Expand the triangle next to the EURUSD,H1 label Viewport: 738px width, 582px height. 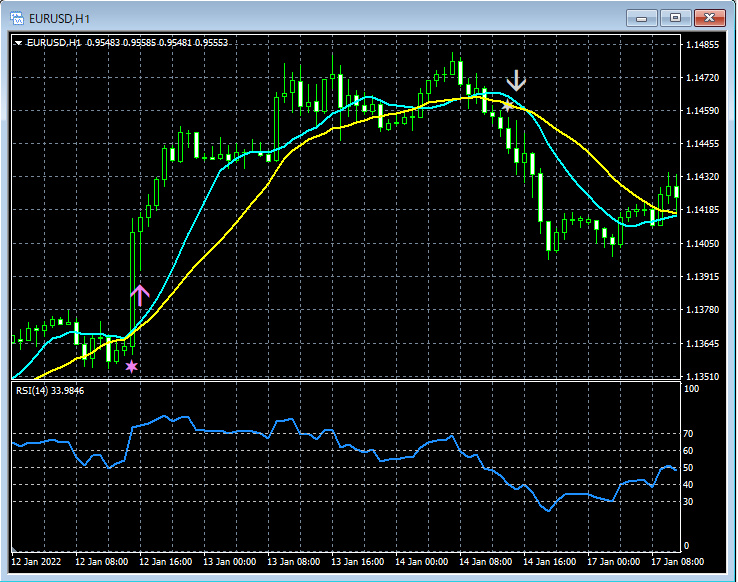click(x=18, y=43)
